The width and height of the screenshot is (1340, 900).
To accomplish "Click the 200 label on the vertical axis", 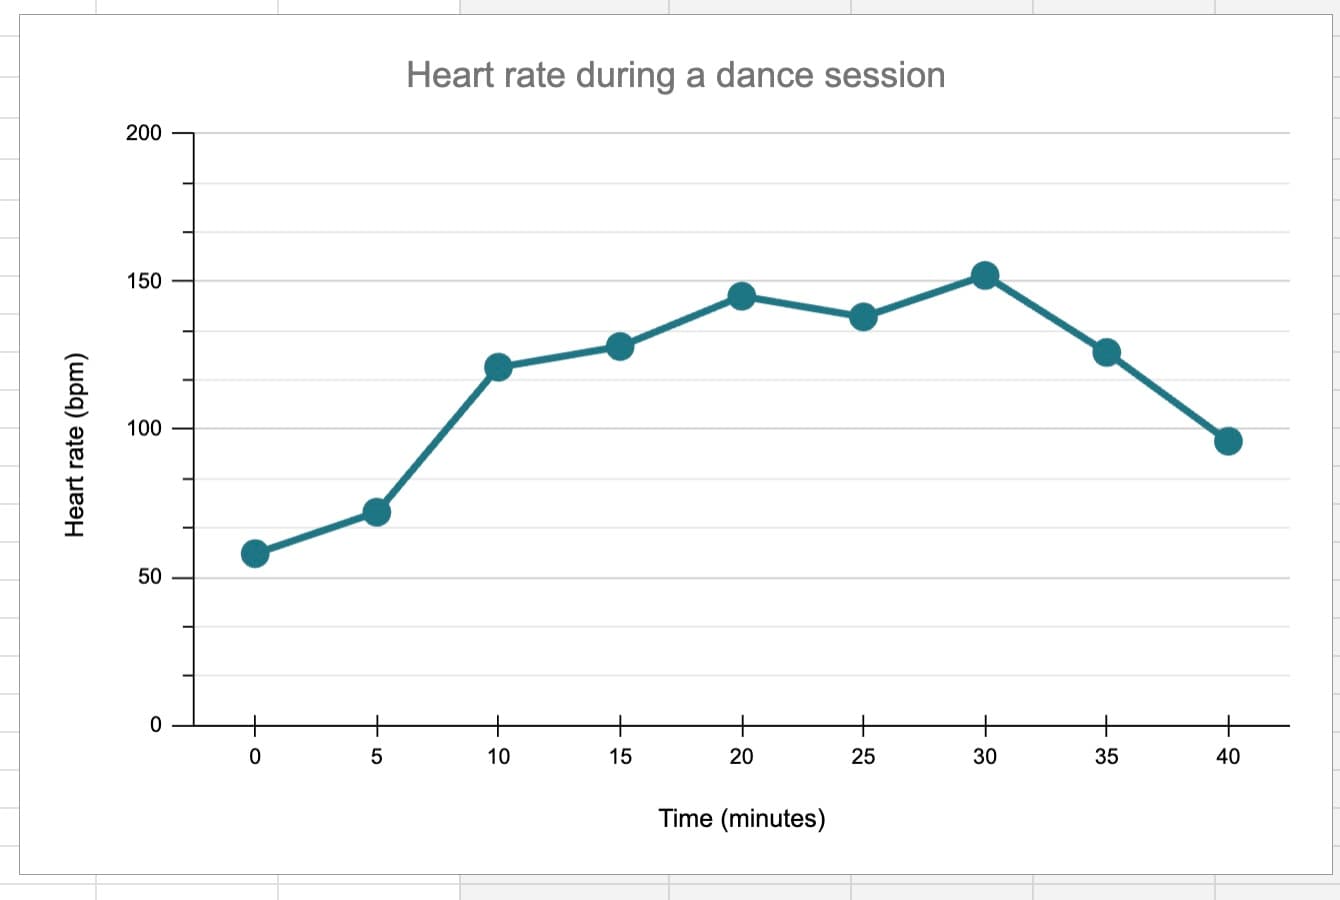I will [x=144, y=133].
